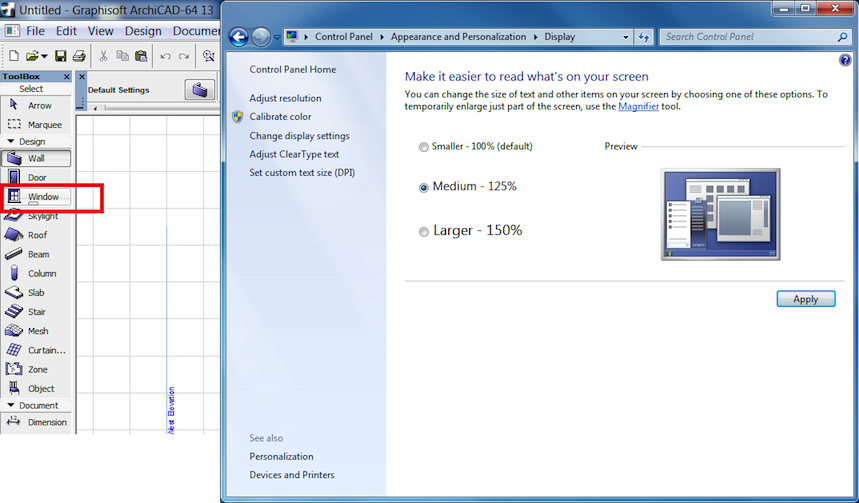
Task: Open Calibrate color link
Action: click(x=280, y=117)
